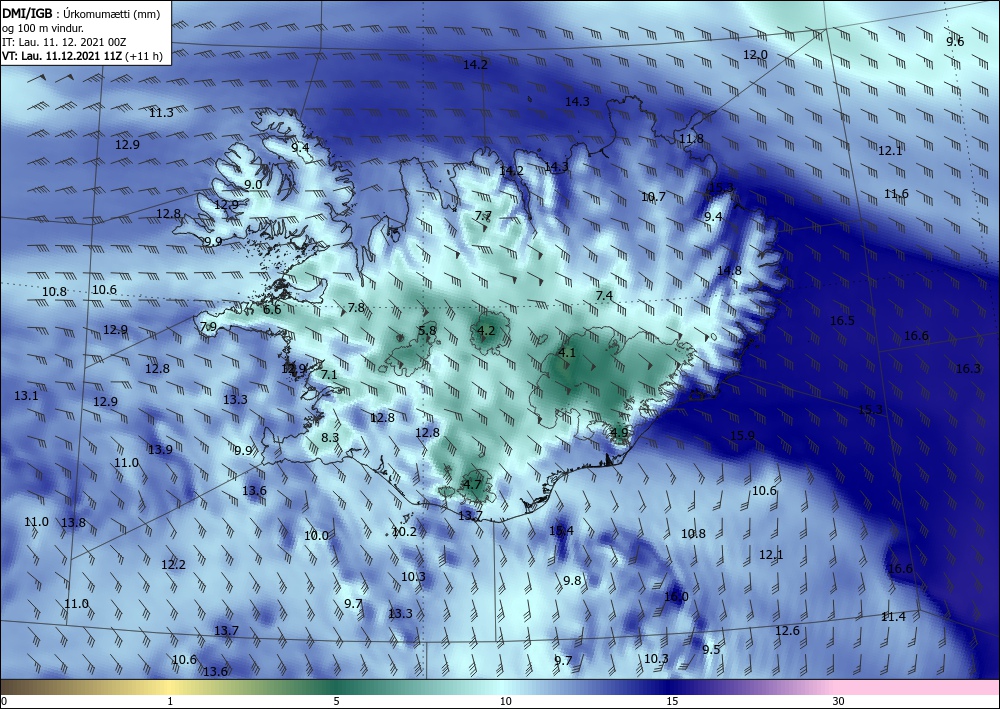Image resolution: width=1000 pixels, height=709 pixels.
Task: Select the 12.2 map value
Action: pyautogui.click(x=173, y=565)
